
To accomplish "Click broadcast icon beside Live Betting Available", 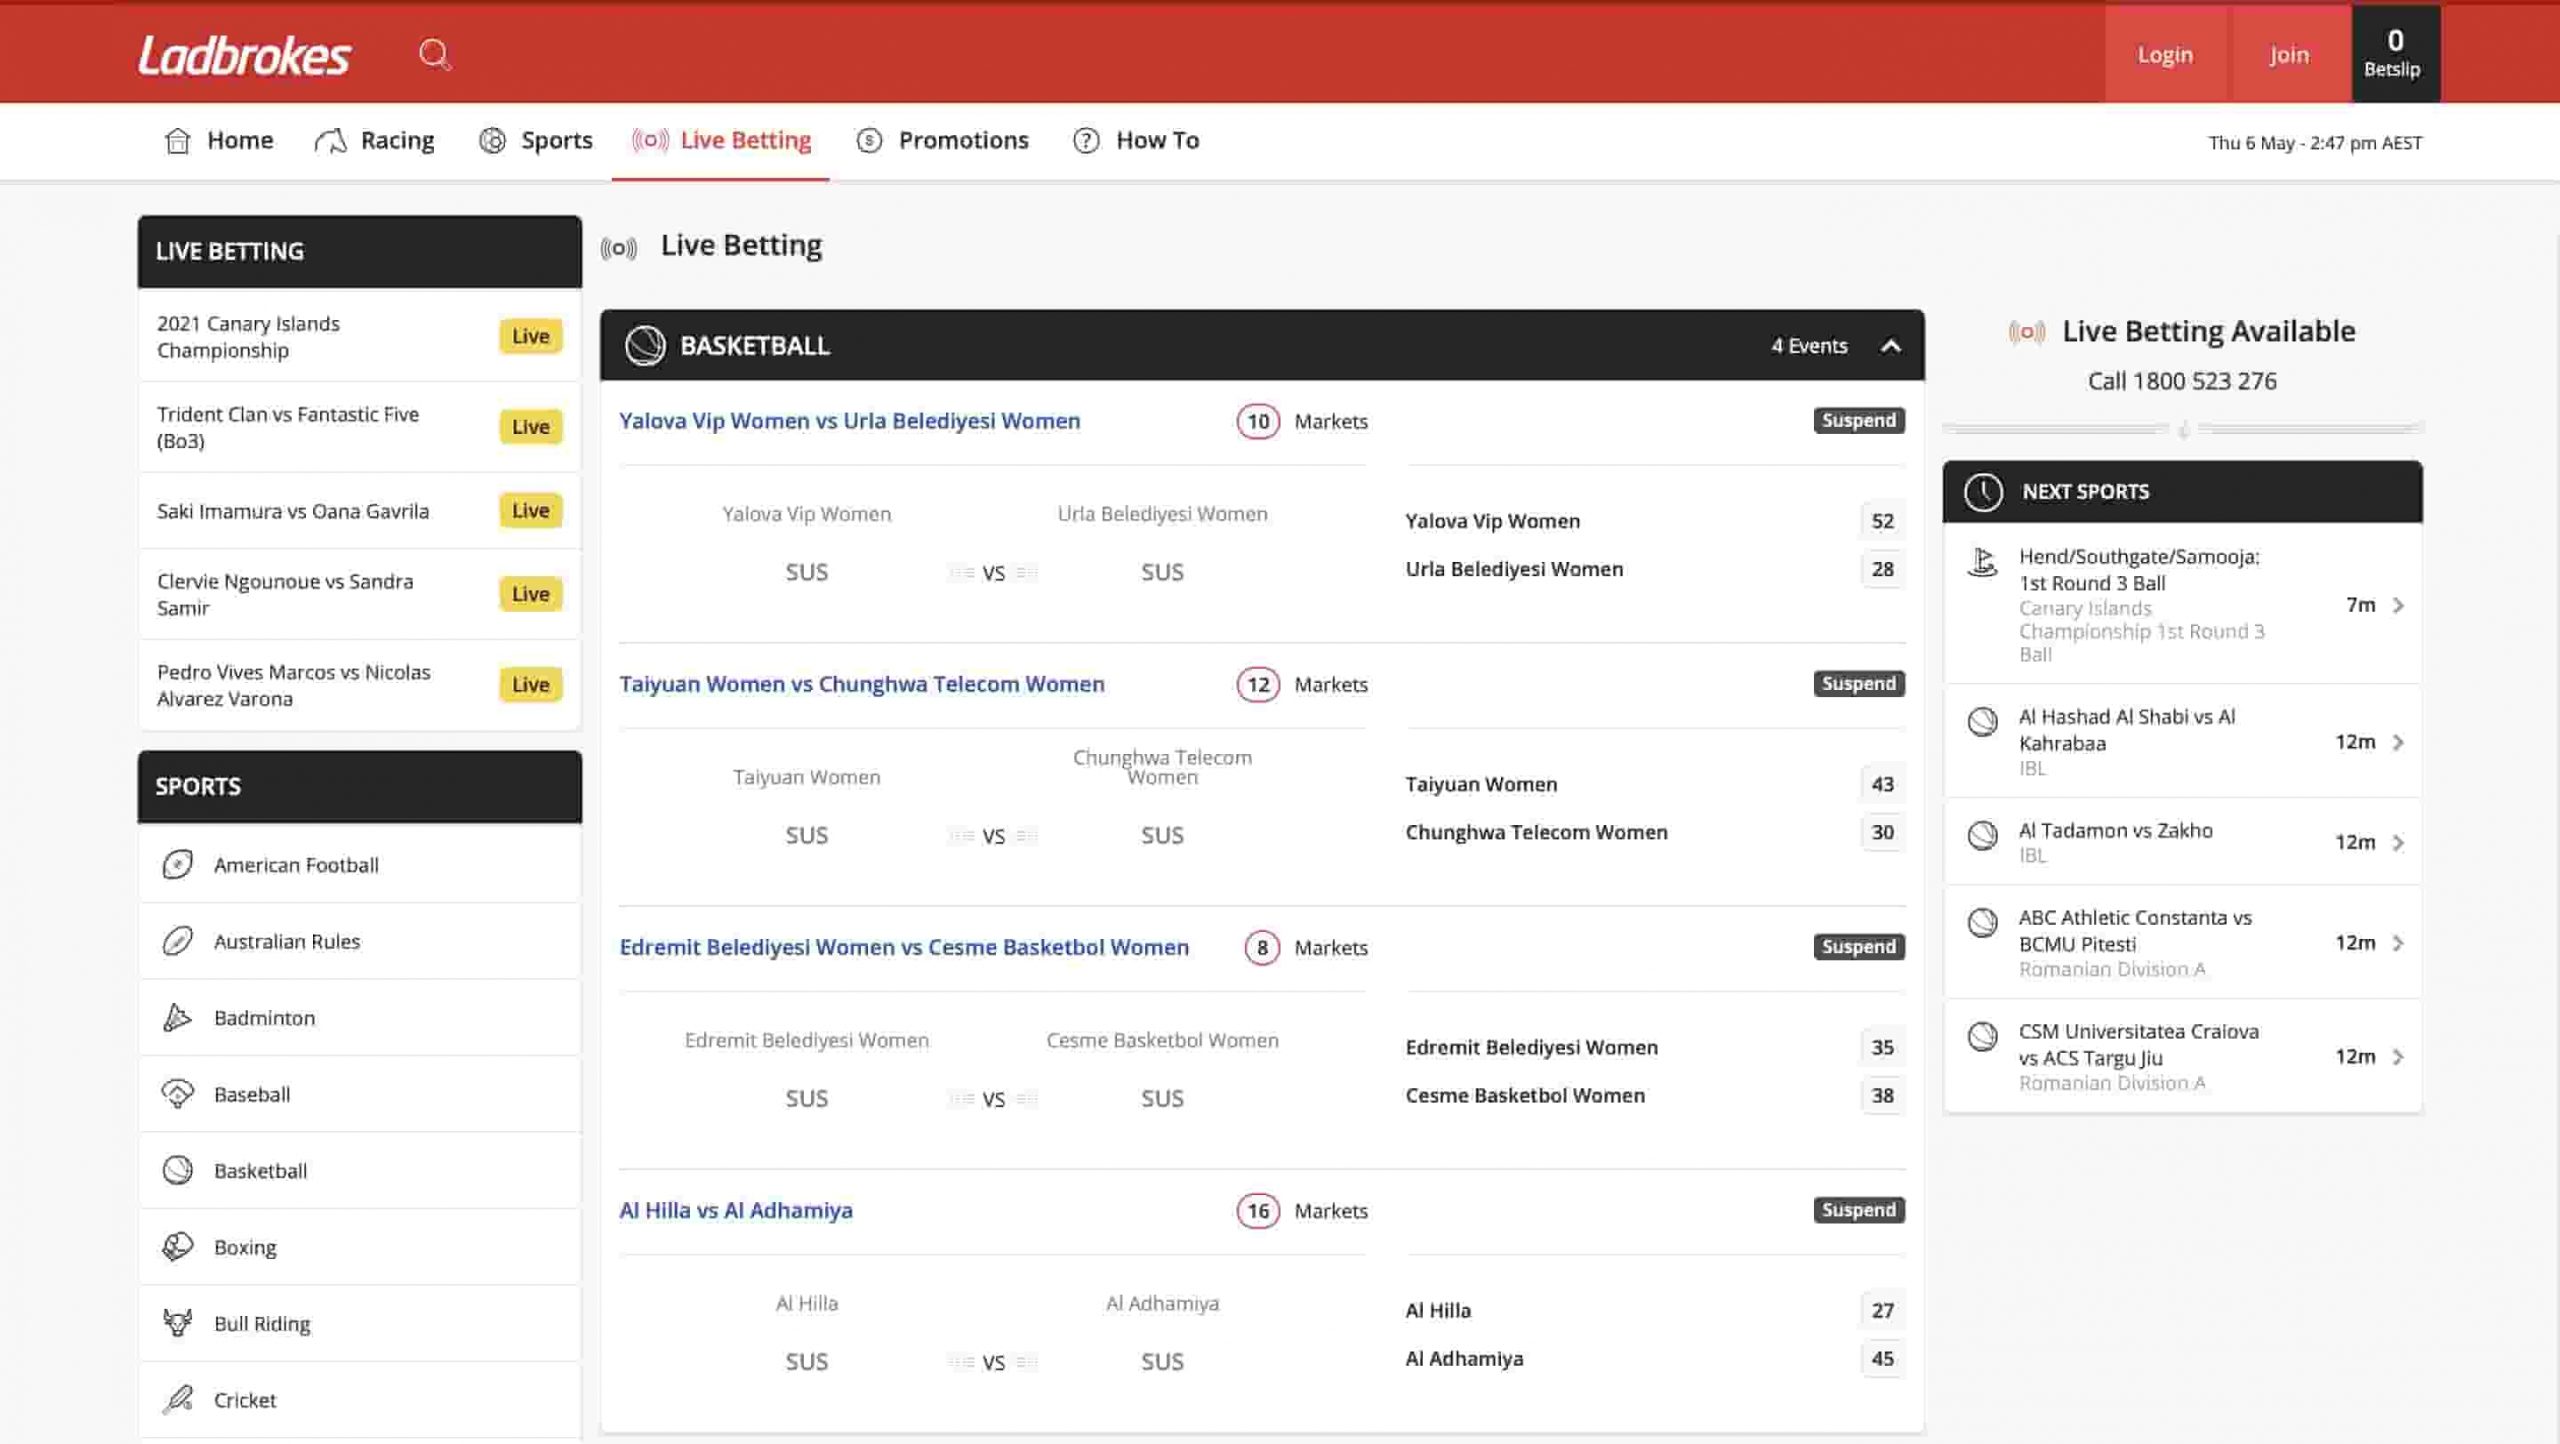I will (x=2027, y=332).
